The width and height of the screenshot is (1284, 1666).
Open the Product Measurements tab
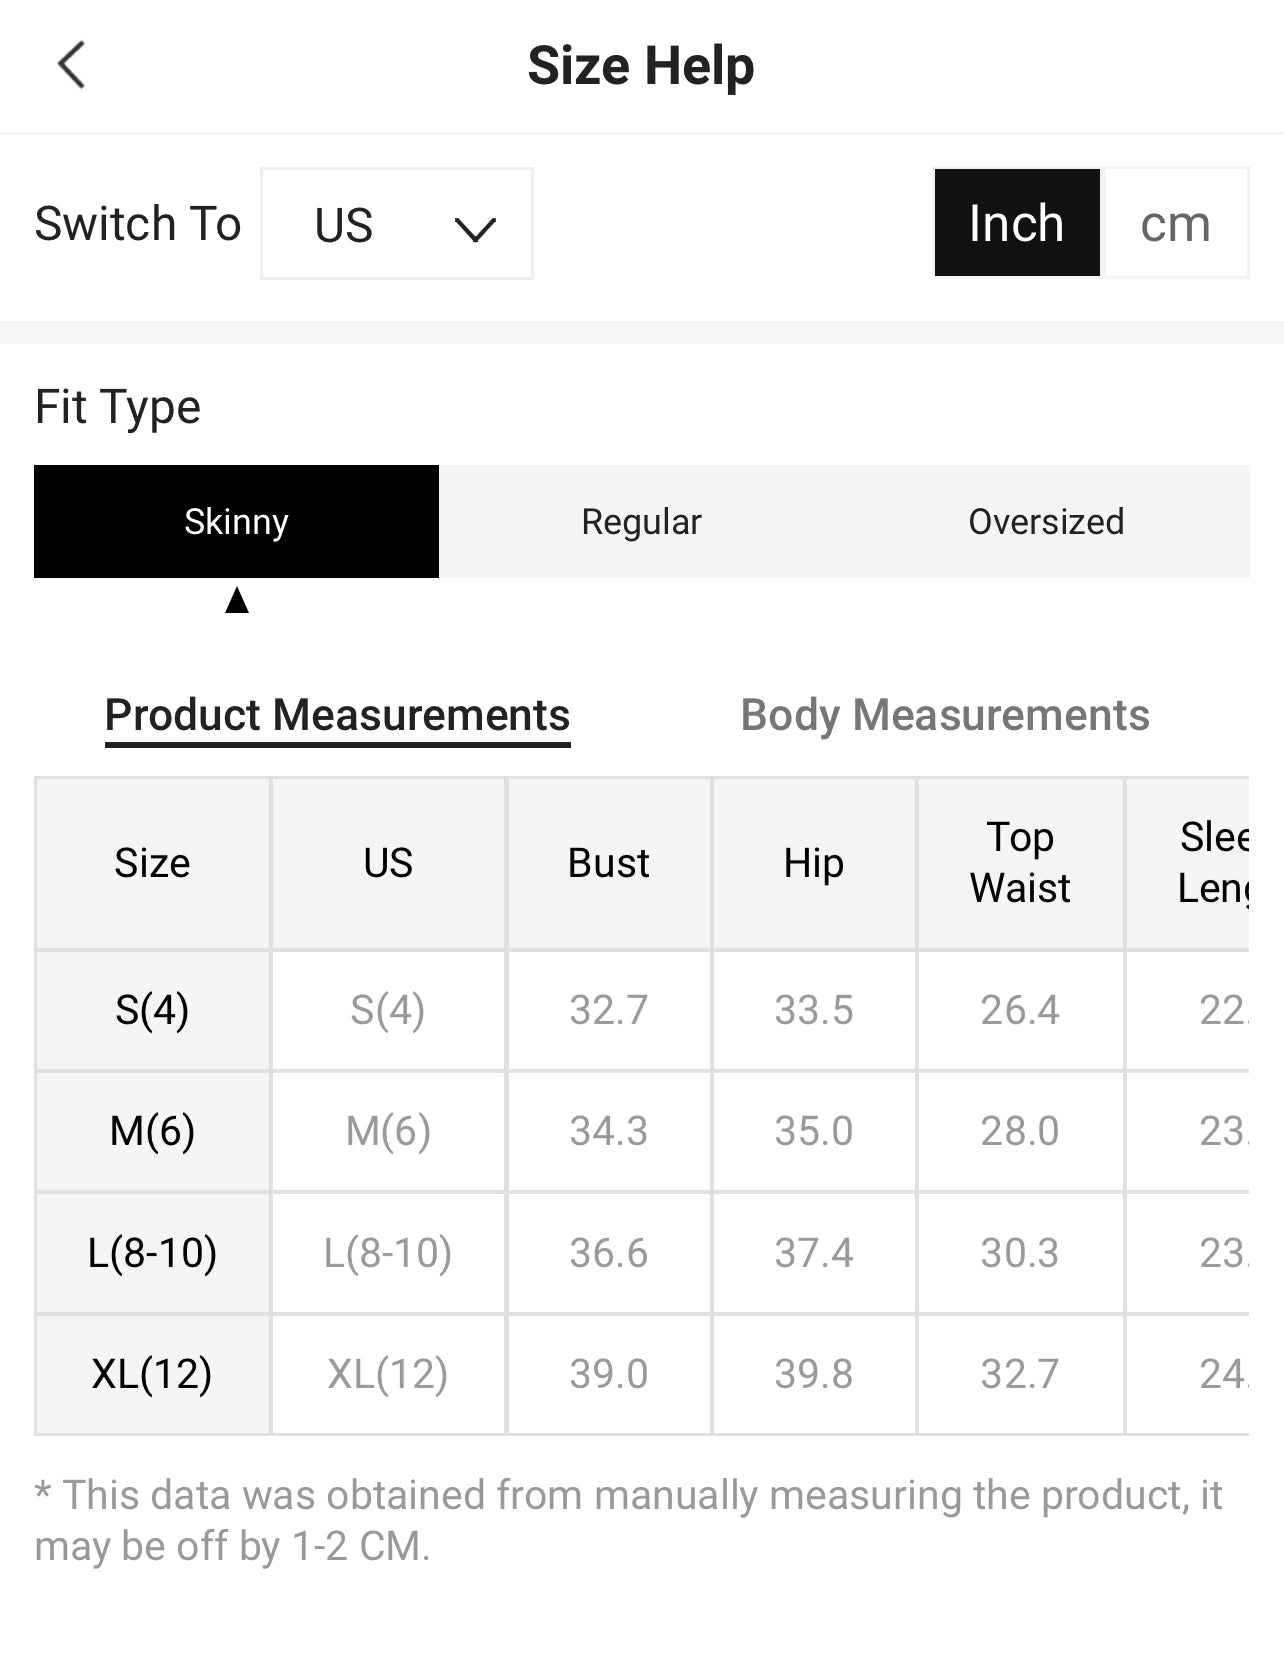click(338, 716)
